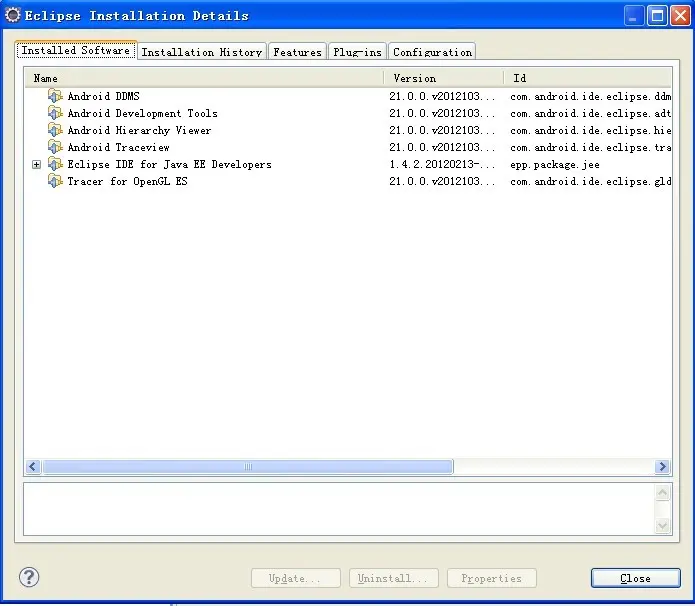The image size is (695, 606).
Task: Click the Android Traceview feature icon
Action: click(x=55, y=147)
